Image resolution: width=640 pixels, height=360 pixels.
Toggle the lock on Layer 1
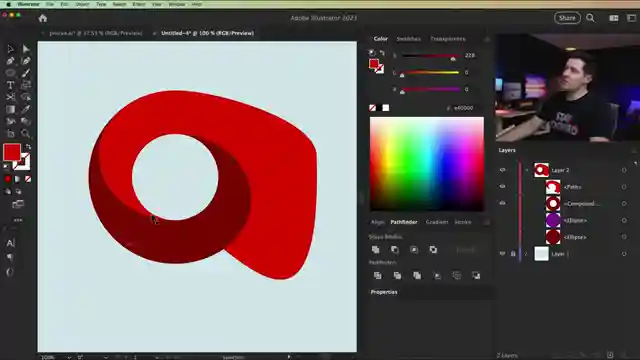tap(513, 253)
